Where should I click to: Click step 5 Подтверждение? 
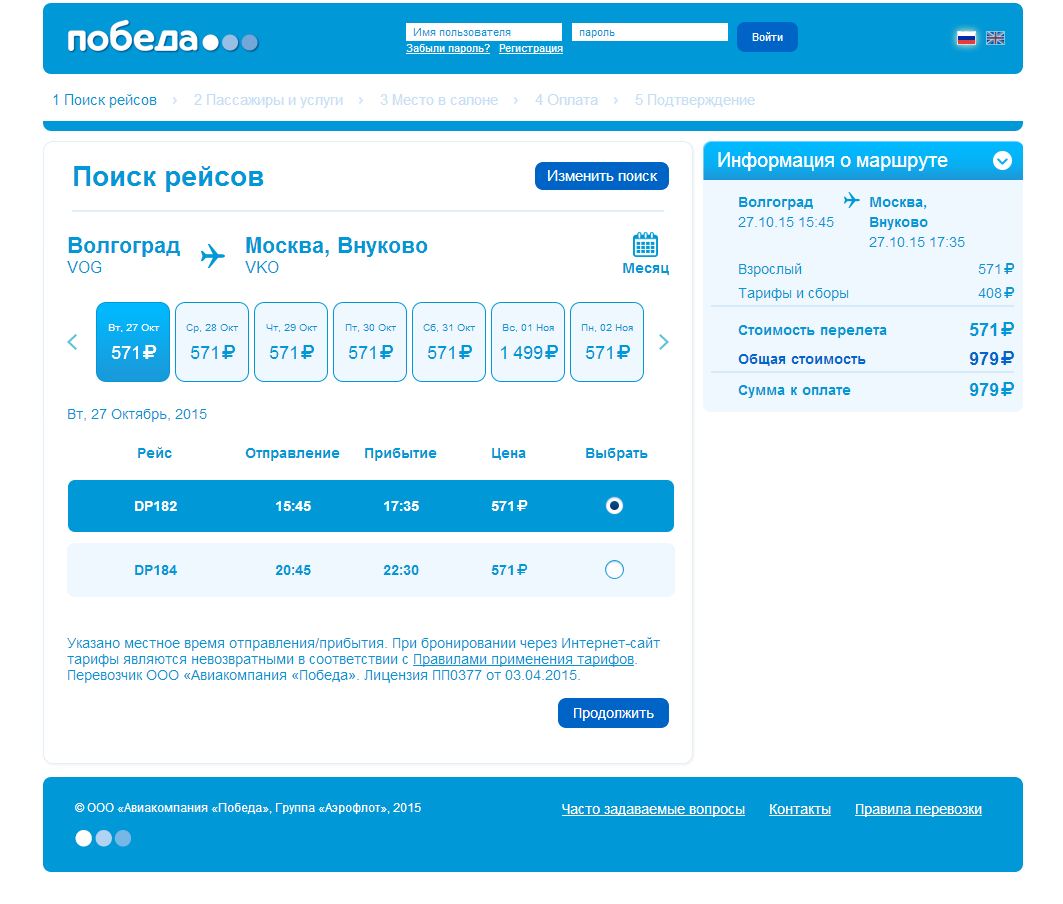[x=695, y=100]
